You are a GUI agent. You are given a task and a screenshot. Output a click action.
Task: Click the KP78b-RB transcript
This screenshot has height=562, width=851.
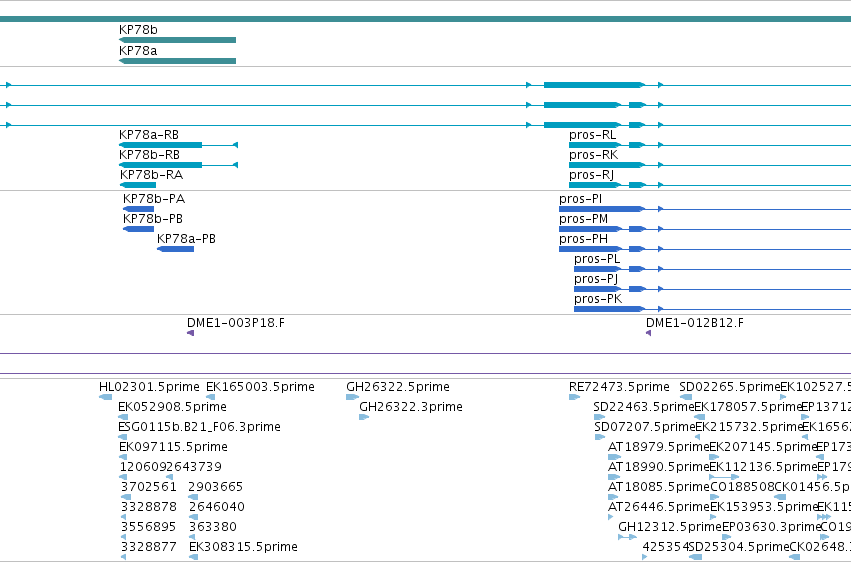coord(179,165)
